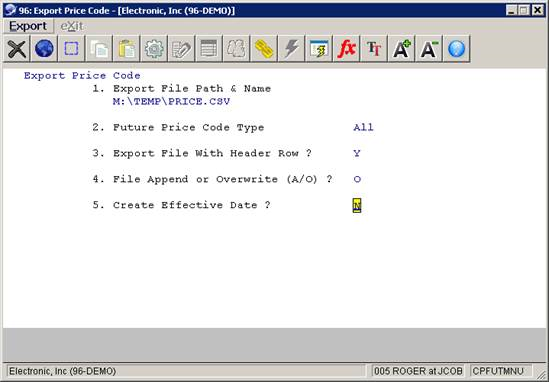Screen dimensions: 549x382
Task: Click the paste clipboard toolbar icon
Action: 127,49
